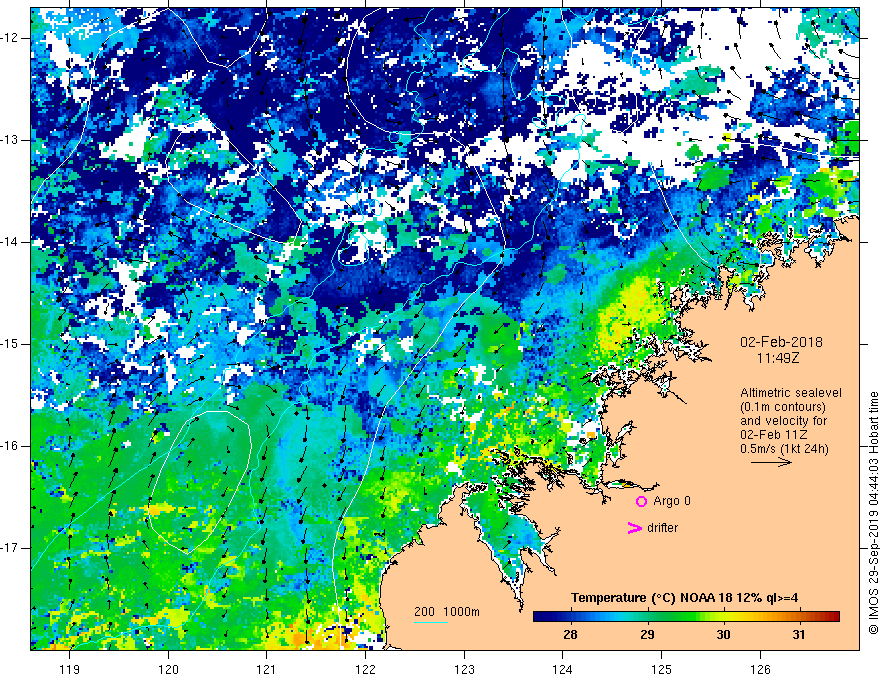Image resolution: width=880 pixels, height=680 pixels.
Task: Click the 'Altimetric sealevel' text
Action: click(791, 393)
